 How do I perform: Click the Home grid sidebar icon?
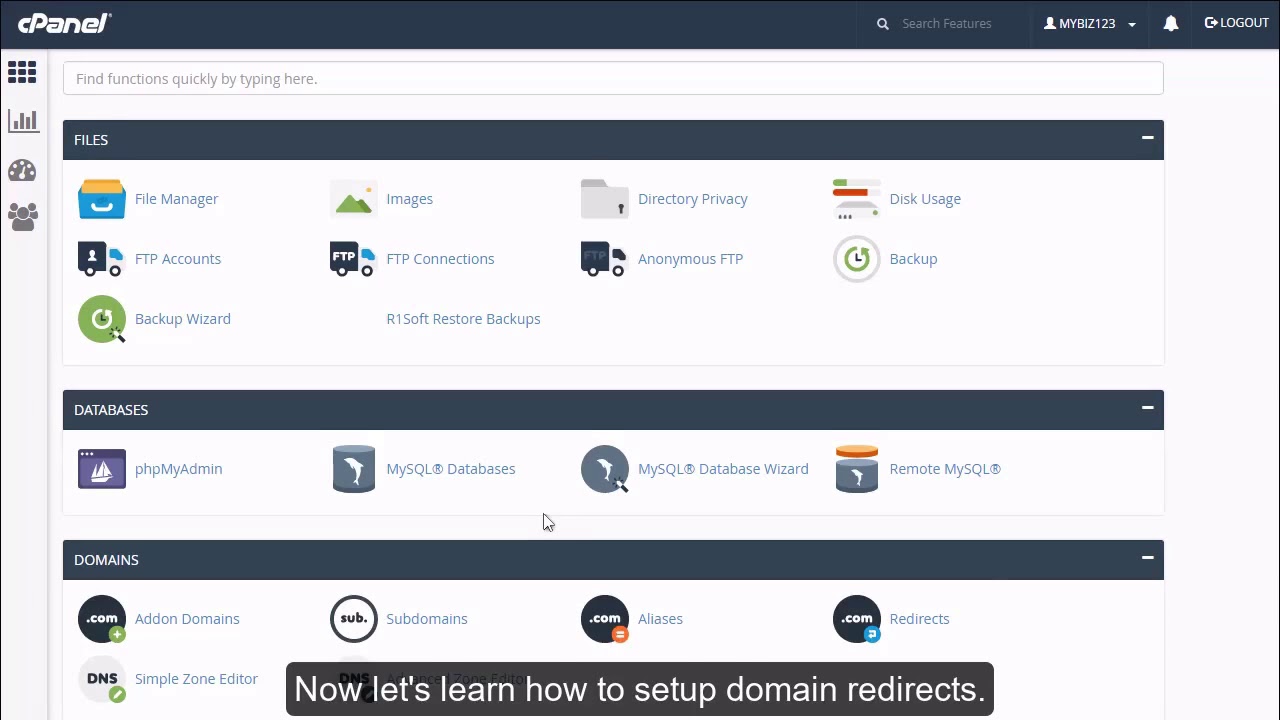[x=22, y=72]
